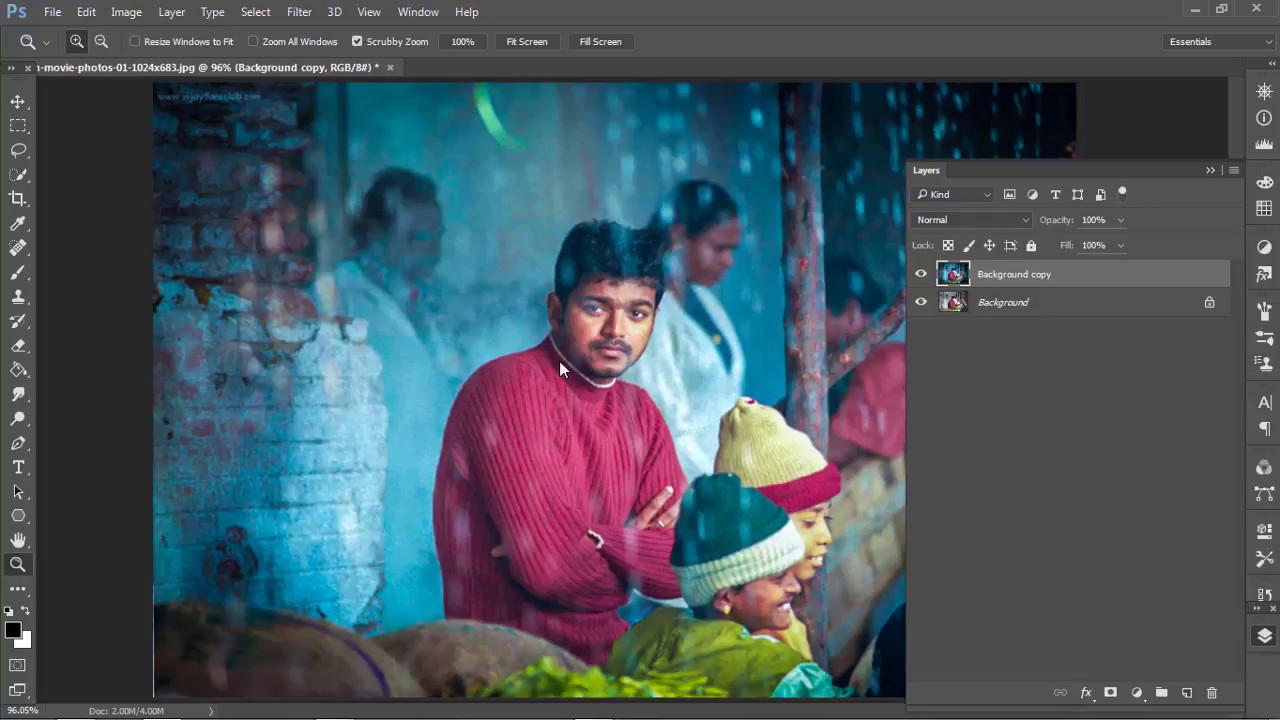1280x720 pixels.
Task: Select the Brush tool
Action: click(x=18, y=272)
